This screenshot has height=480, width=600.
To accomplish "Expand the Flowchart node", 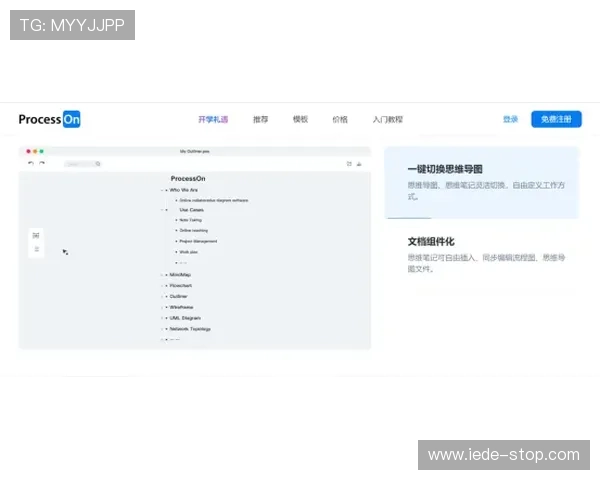I will (162, 286).
